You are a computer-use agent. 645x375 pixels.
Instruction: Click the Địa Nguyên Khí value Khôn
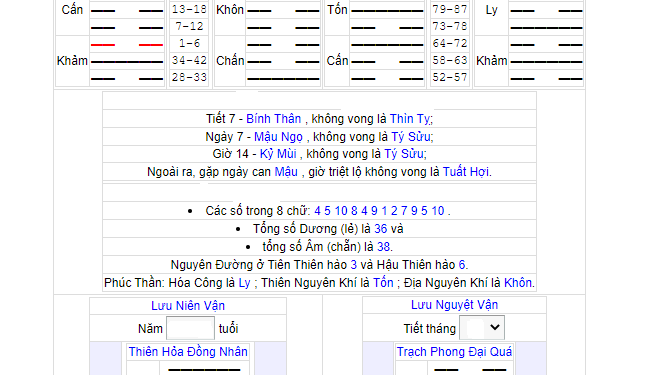(x=518, y=283)
